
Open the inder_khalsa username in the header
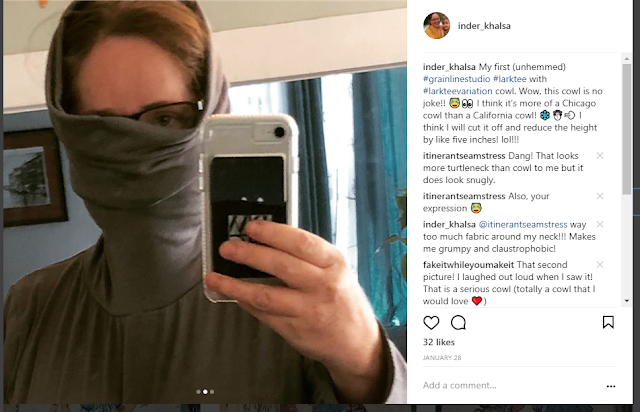484,26
